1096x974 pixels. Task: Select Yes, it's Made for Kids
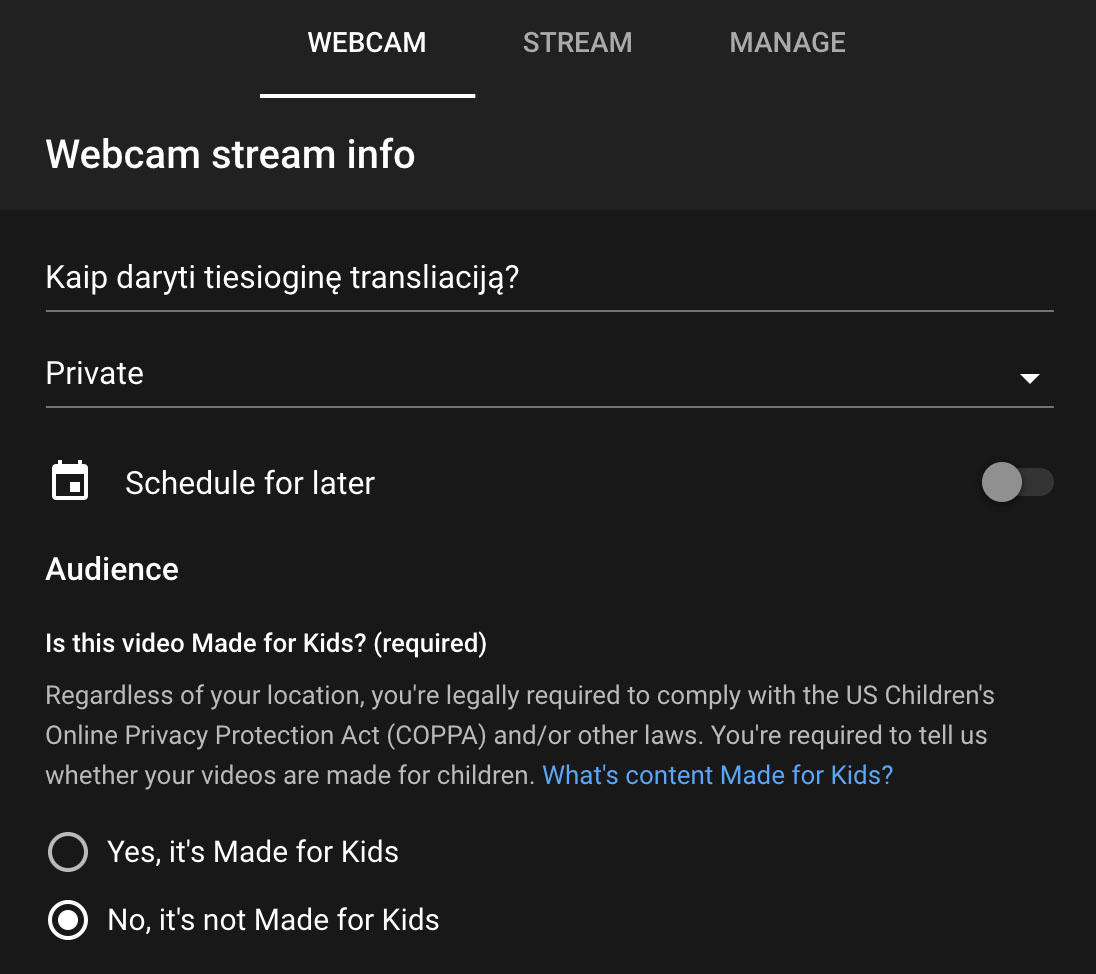pyautogui.click(x=68, y=852)
